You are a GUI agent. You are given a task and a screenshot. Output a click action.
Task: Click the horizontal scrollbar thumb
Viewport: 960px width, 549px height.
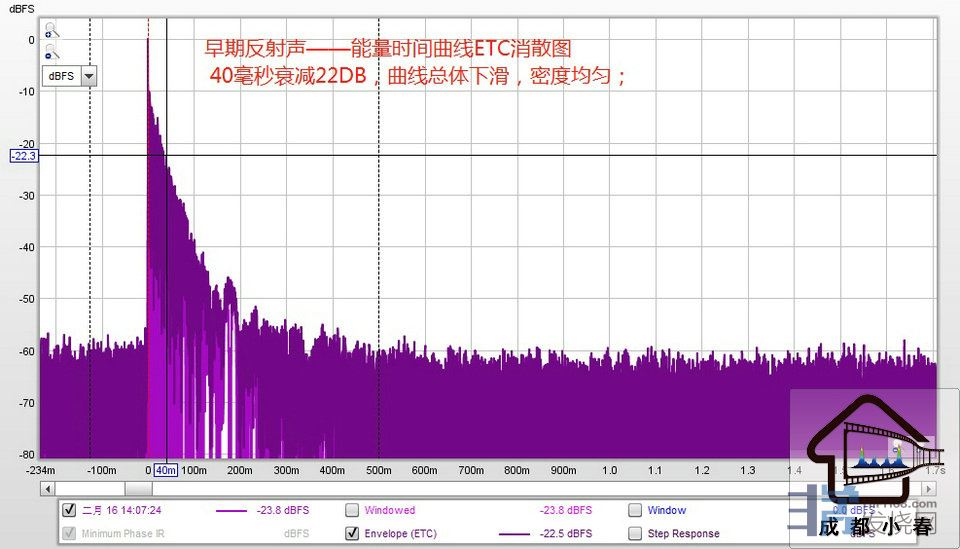[x=138, y=488]
